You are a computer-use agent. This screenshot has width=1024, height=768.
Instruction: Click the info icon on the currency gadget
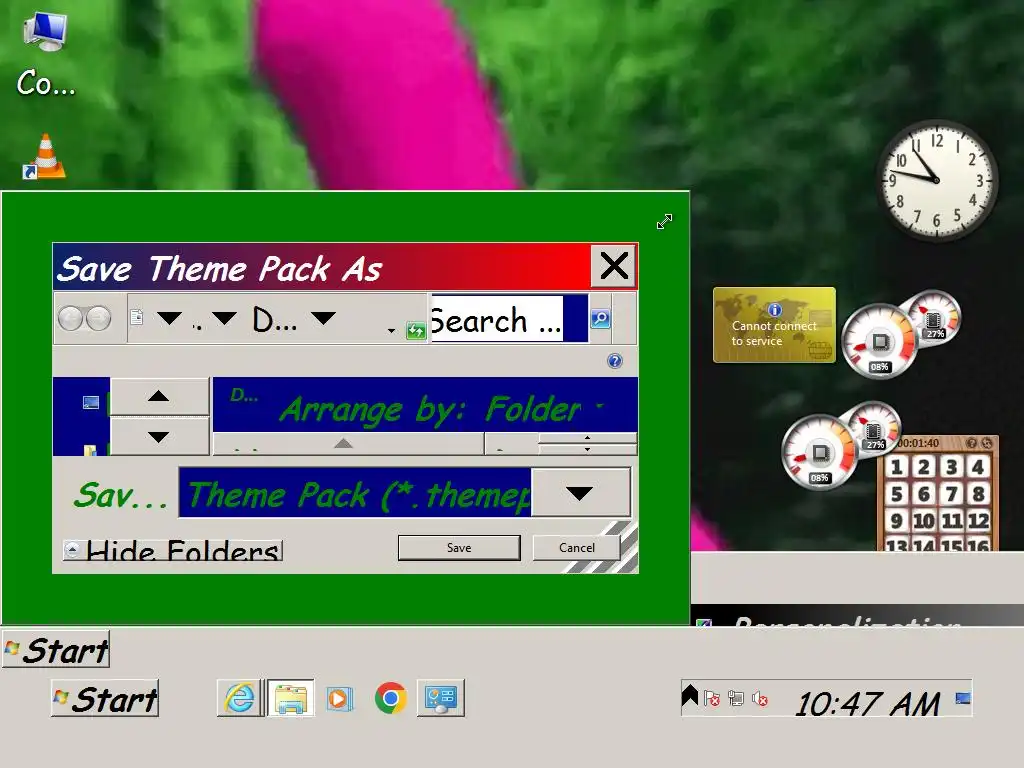point(775,310)
